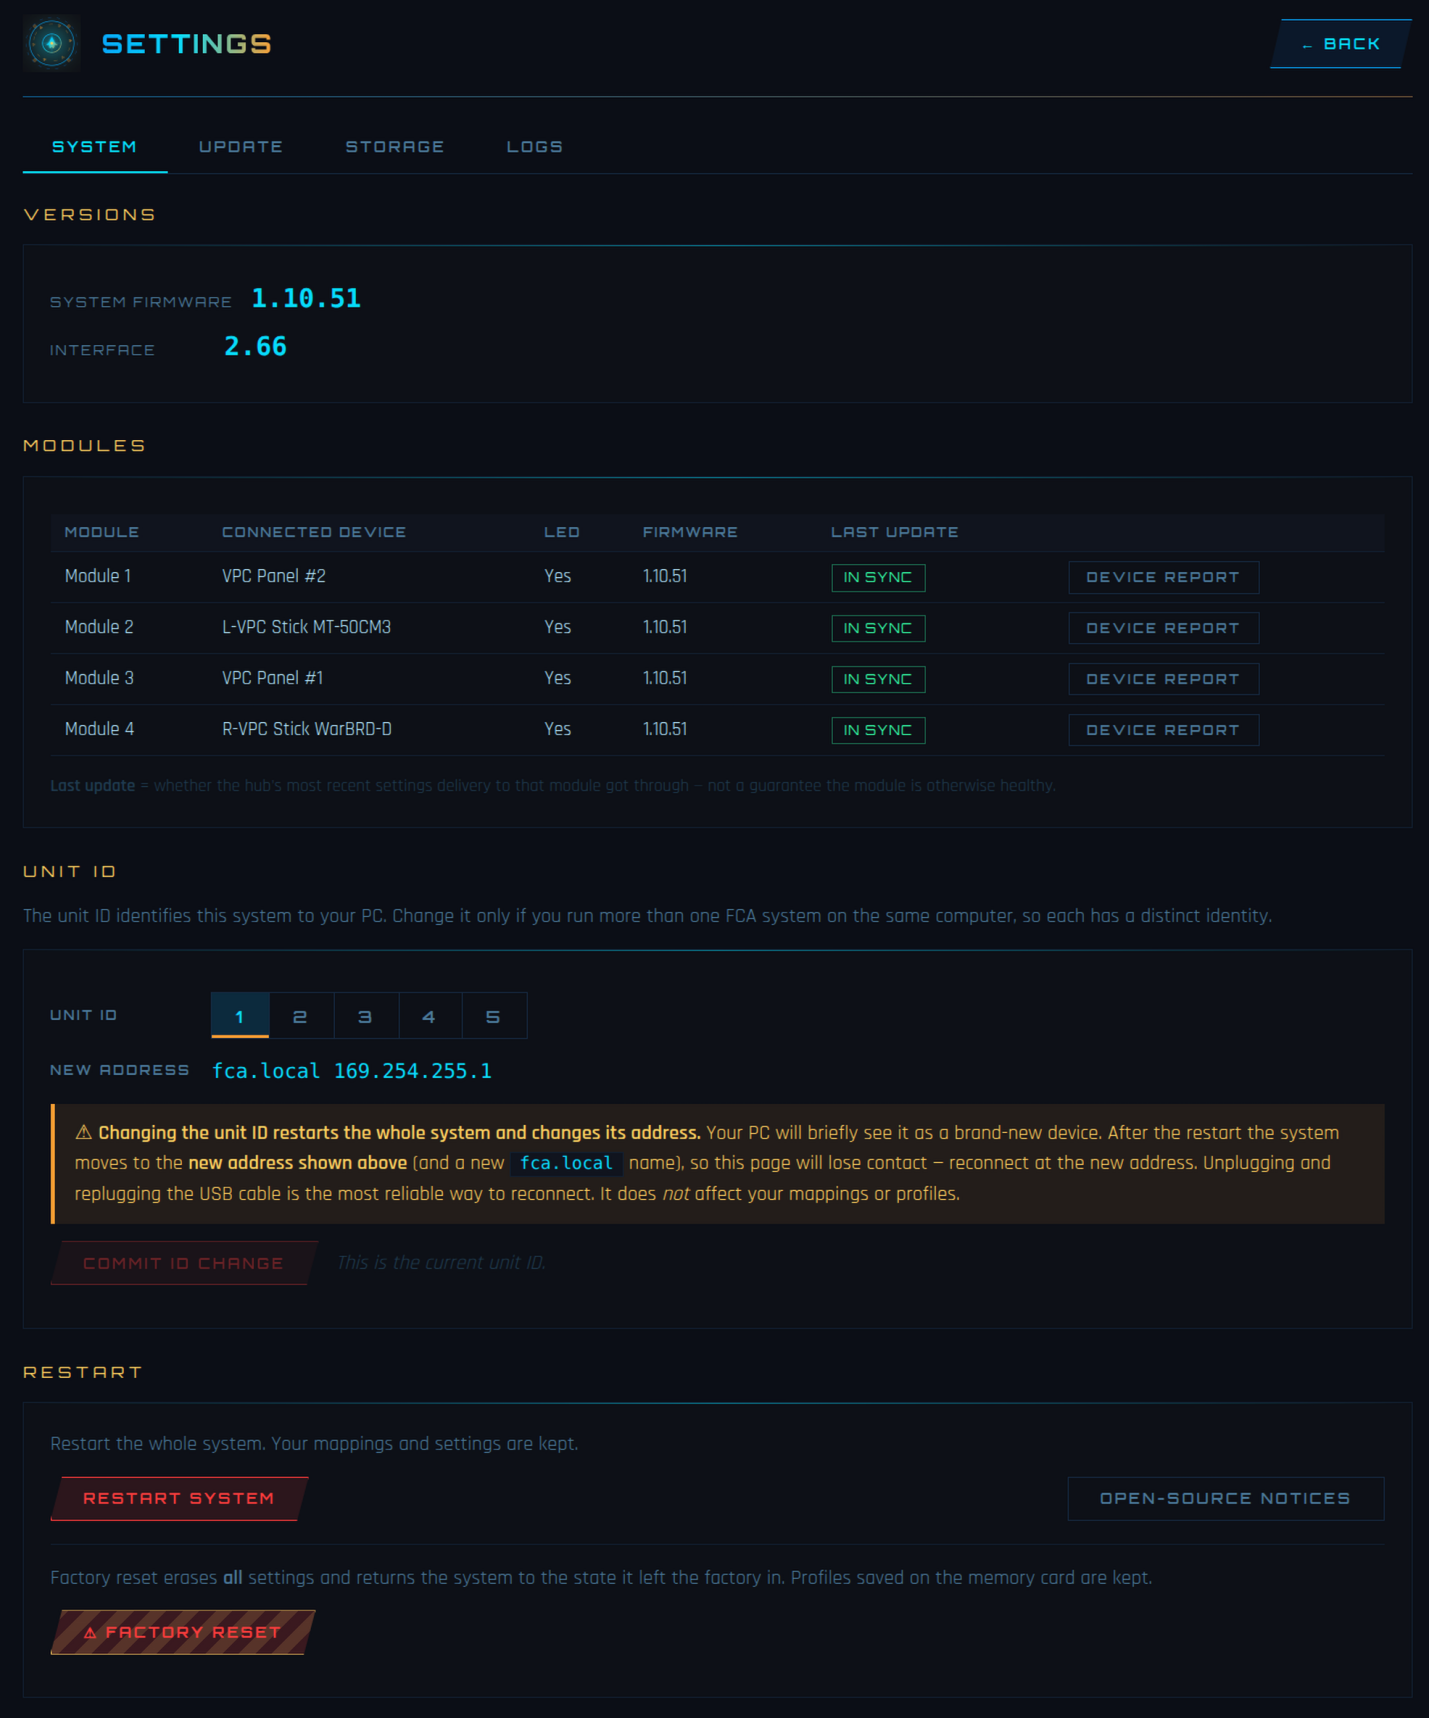The height and width of the screenshot is (1718, 1429).
Task: Click the interface version 2.66
Action: [x=256, y=346]
